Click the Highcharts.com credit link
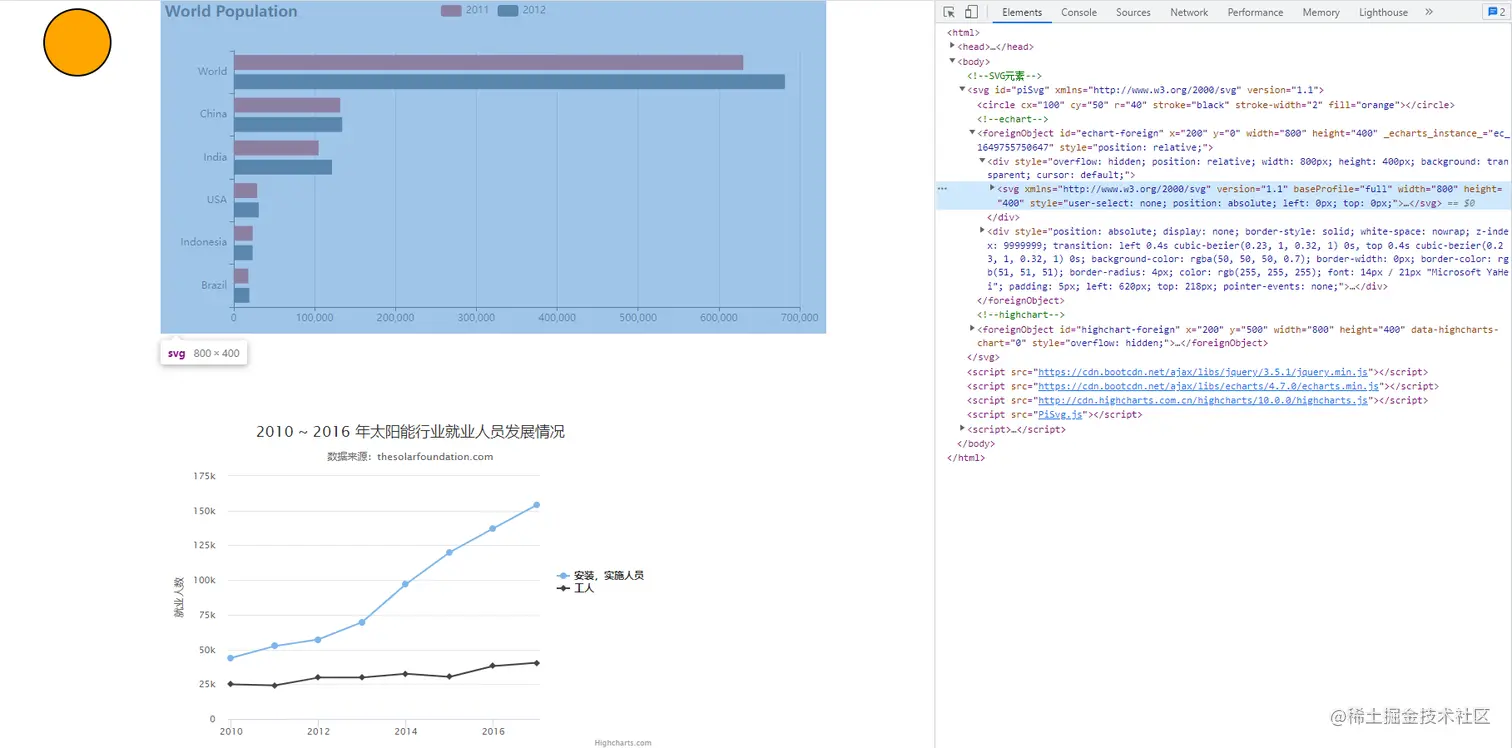Screen dimensions: 1512x748 click(622, 743)
